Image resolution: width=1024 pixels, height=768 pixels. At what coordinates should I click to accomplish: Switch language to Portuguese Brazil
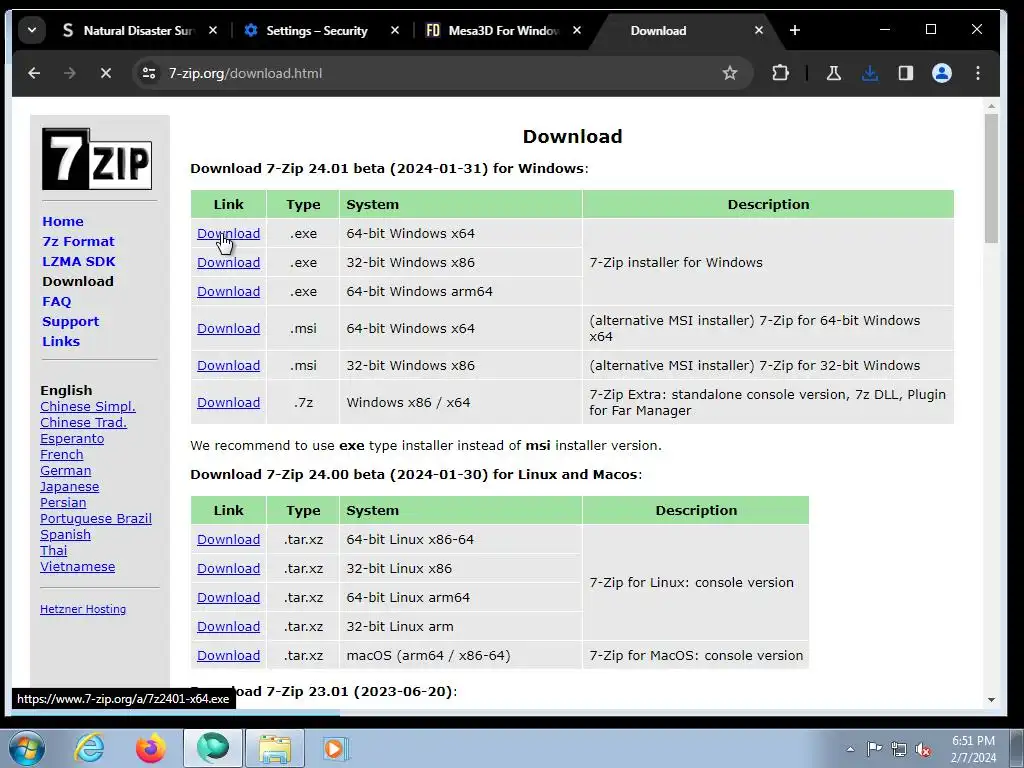[95, 519]
